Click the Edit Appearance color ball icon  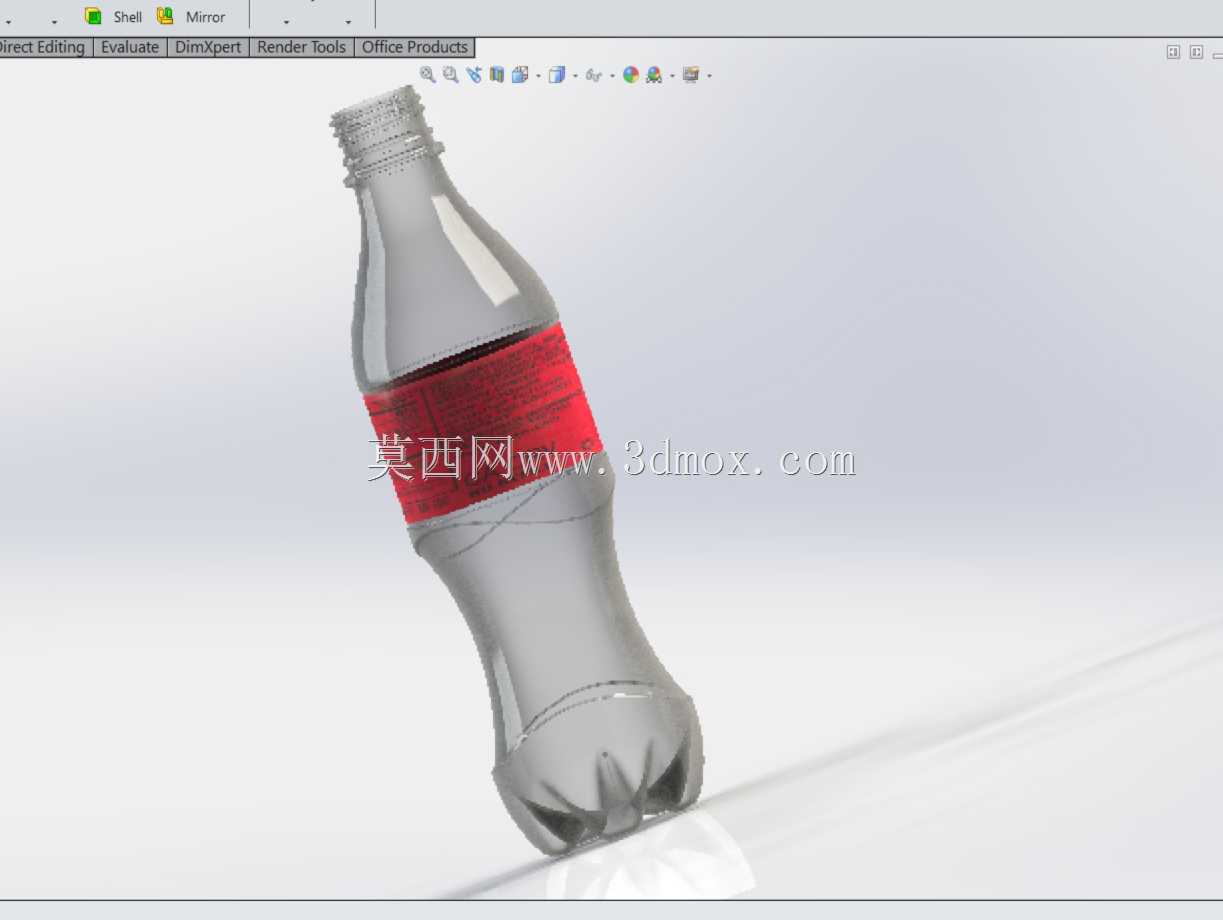(631, 74)
